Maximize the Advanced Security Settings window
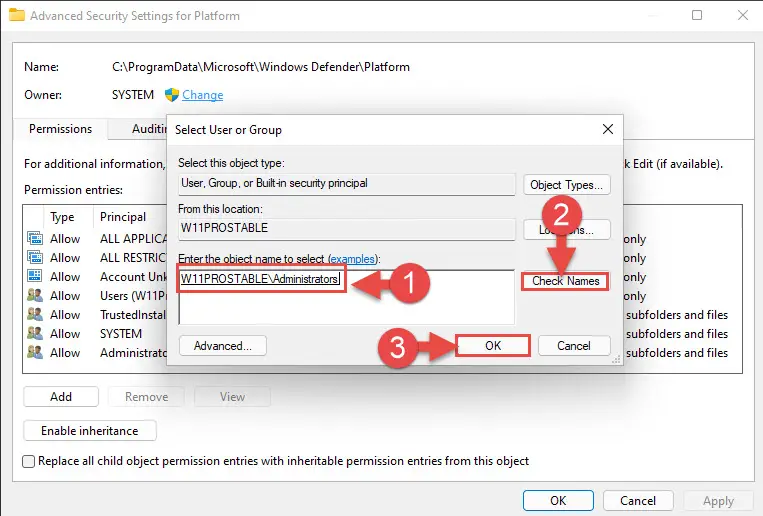Screen dimensions: 763x516 [x=697, y=15]
